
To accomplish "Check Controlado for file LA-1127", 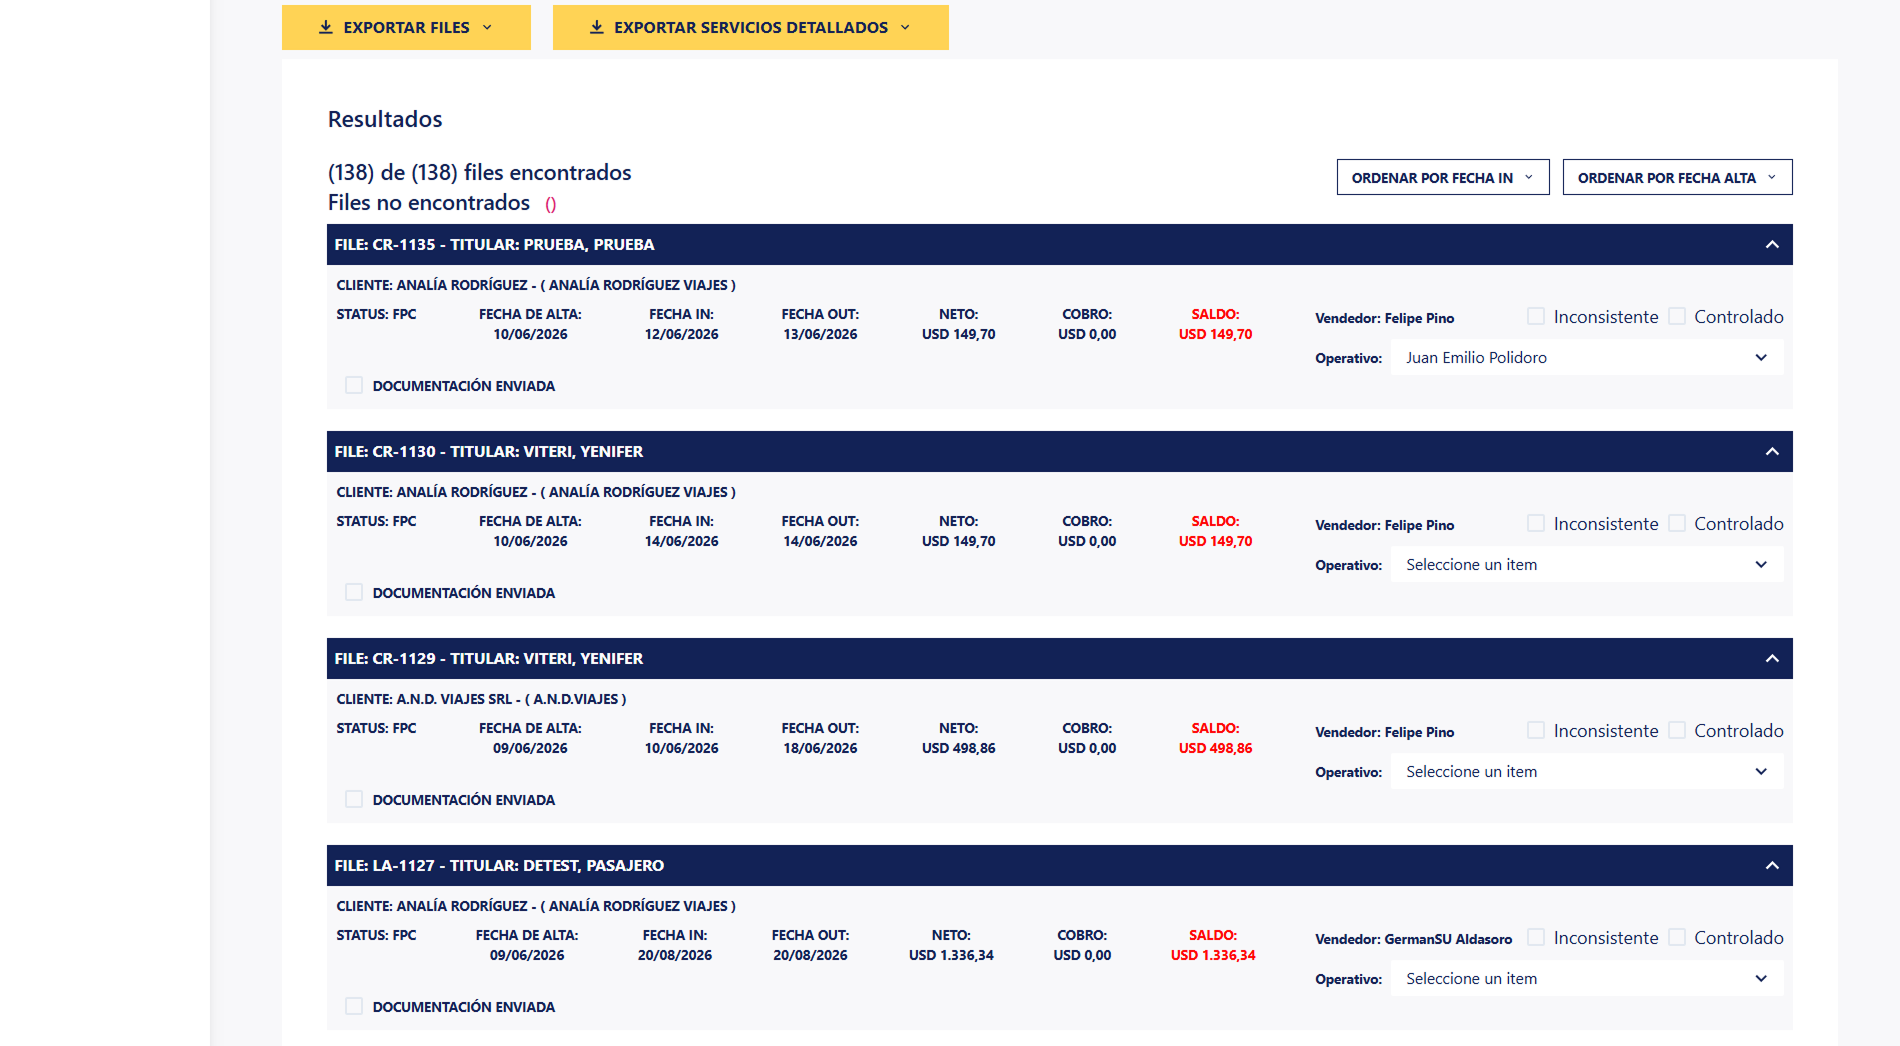I will [x=1677, y=937].
